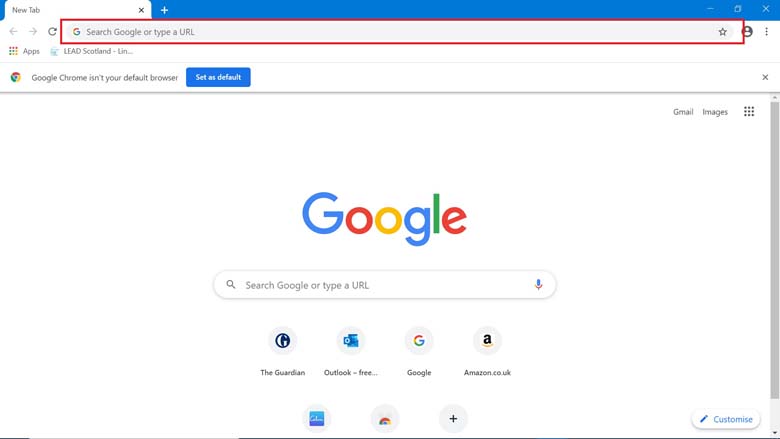
Task: Open the Images link
Action: [x=715, y=112]
